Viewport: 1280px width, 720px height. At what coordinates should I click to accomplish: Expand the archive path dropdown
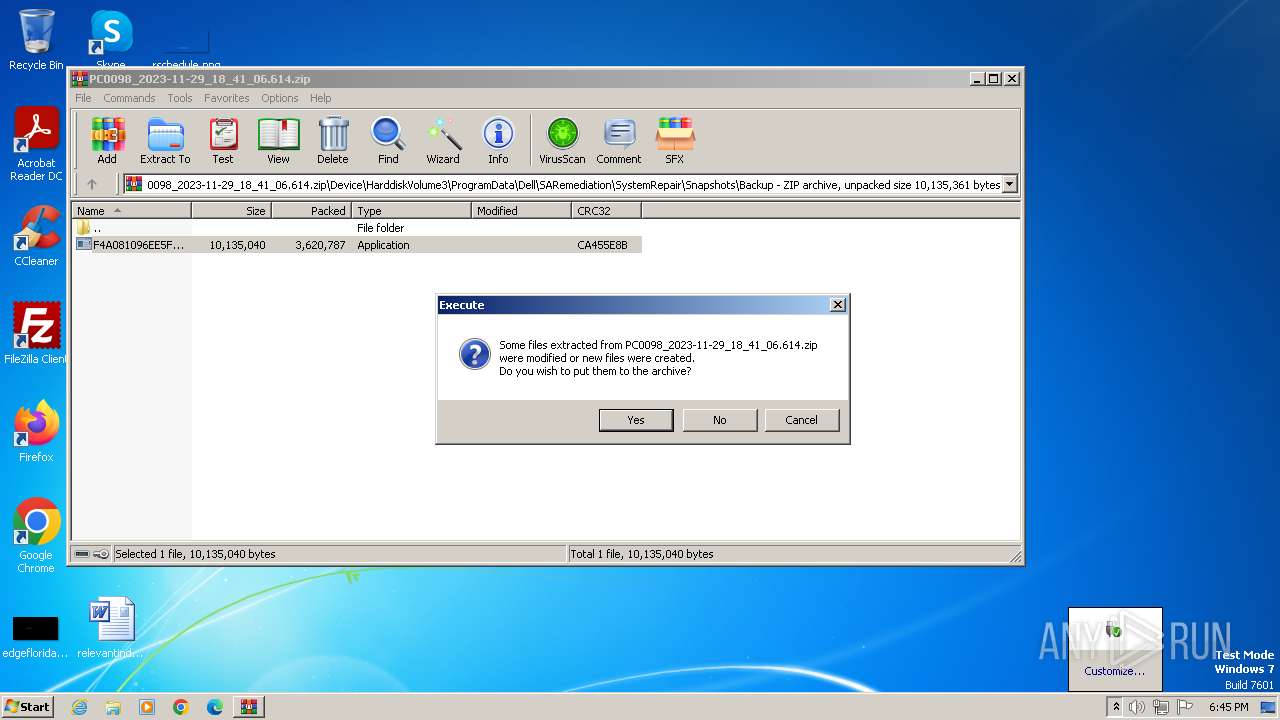point(1009,184)
